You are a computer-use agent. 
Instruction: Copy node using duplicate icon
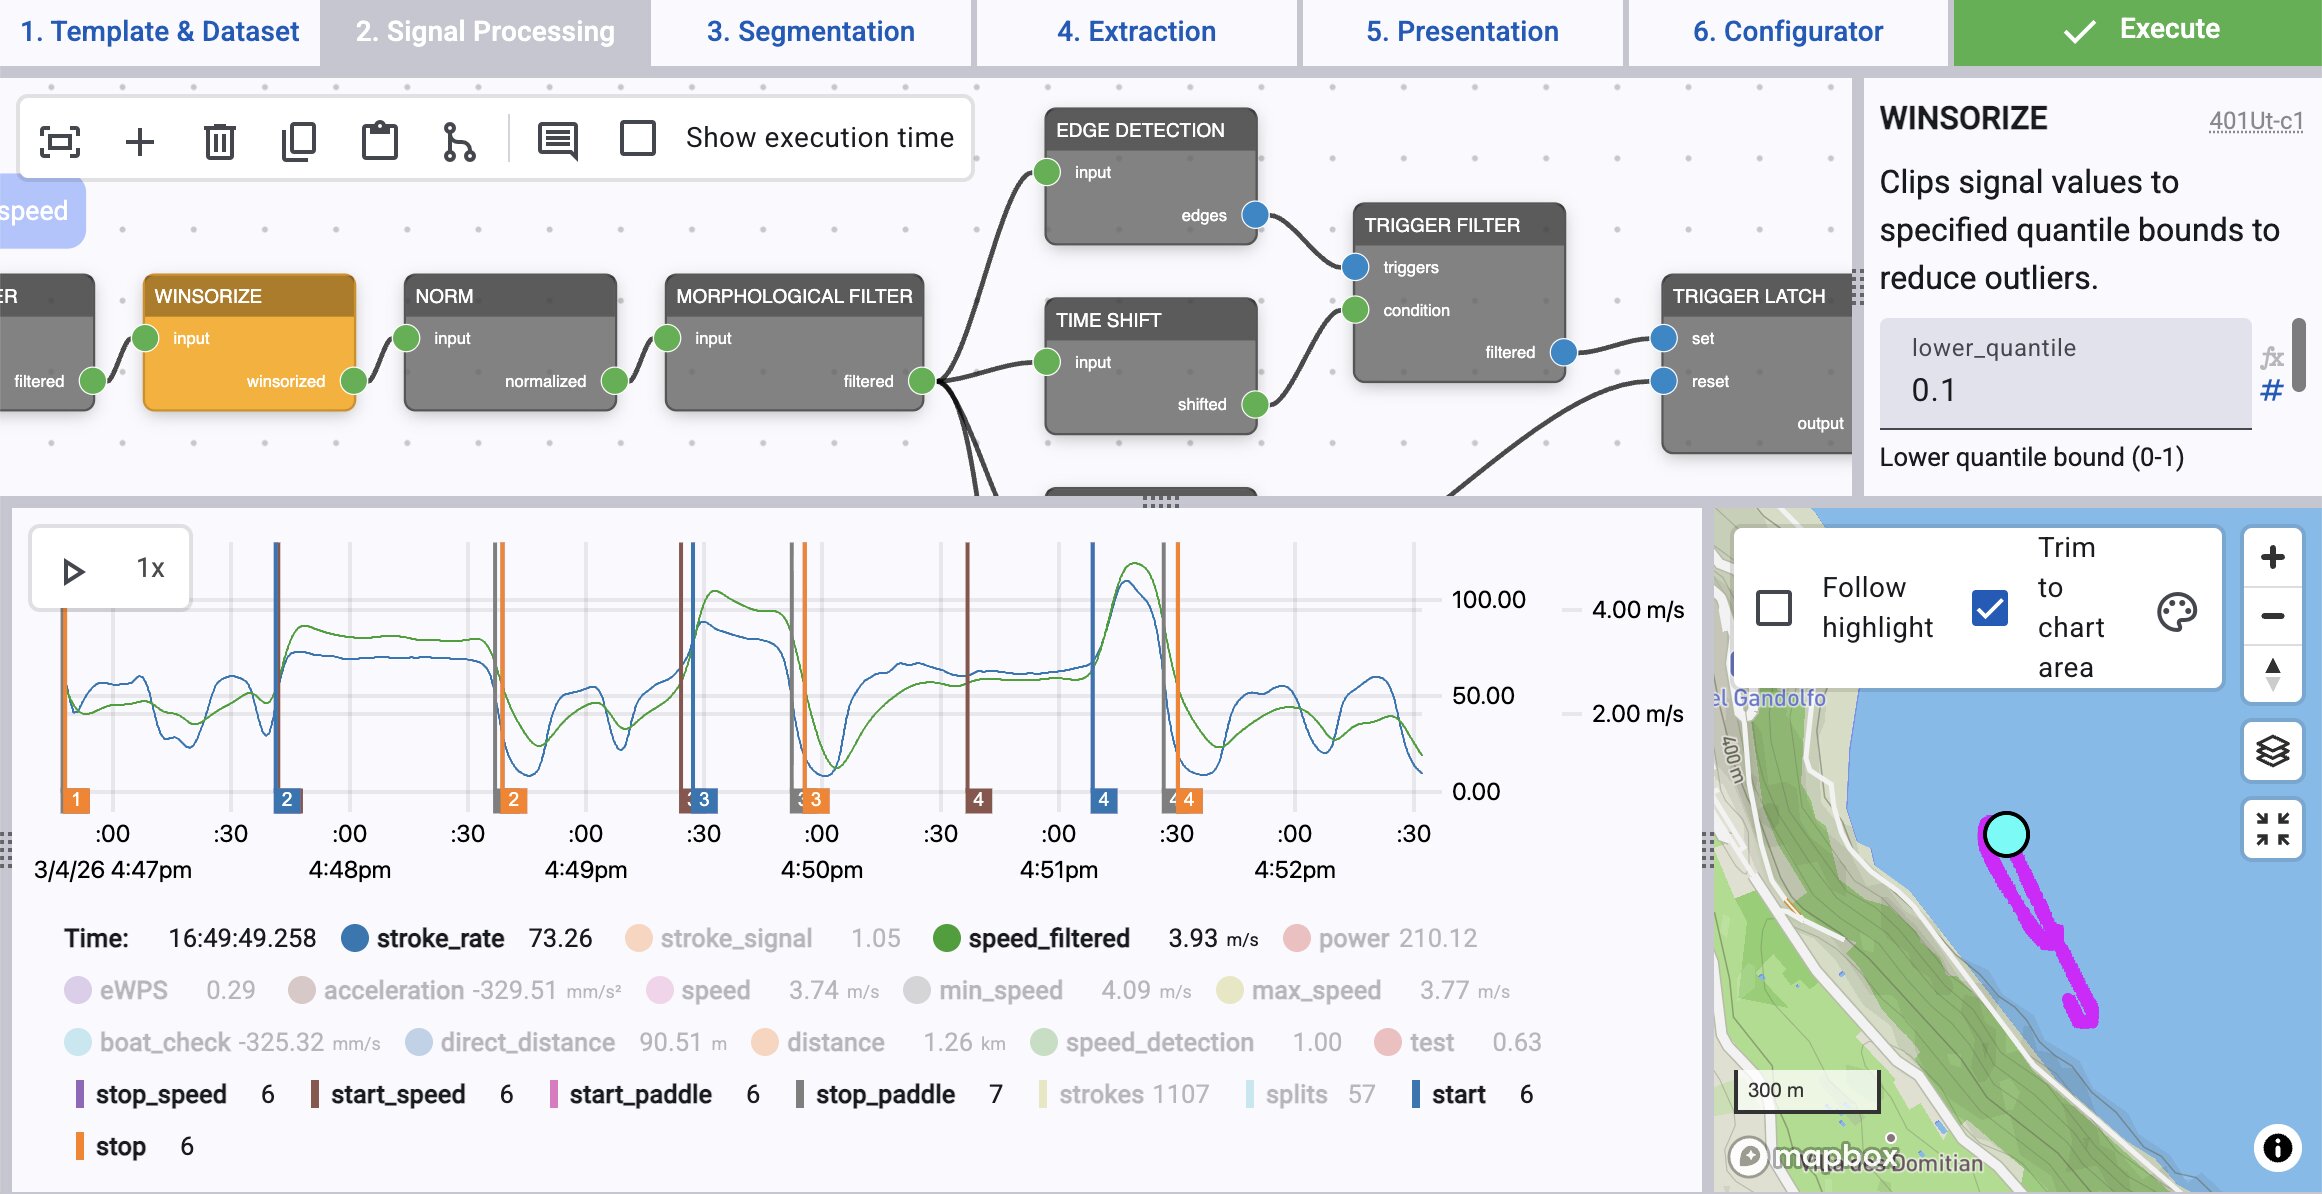point(299,141)
